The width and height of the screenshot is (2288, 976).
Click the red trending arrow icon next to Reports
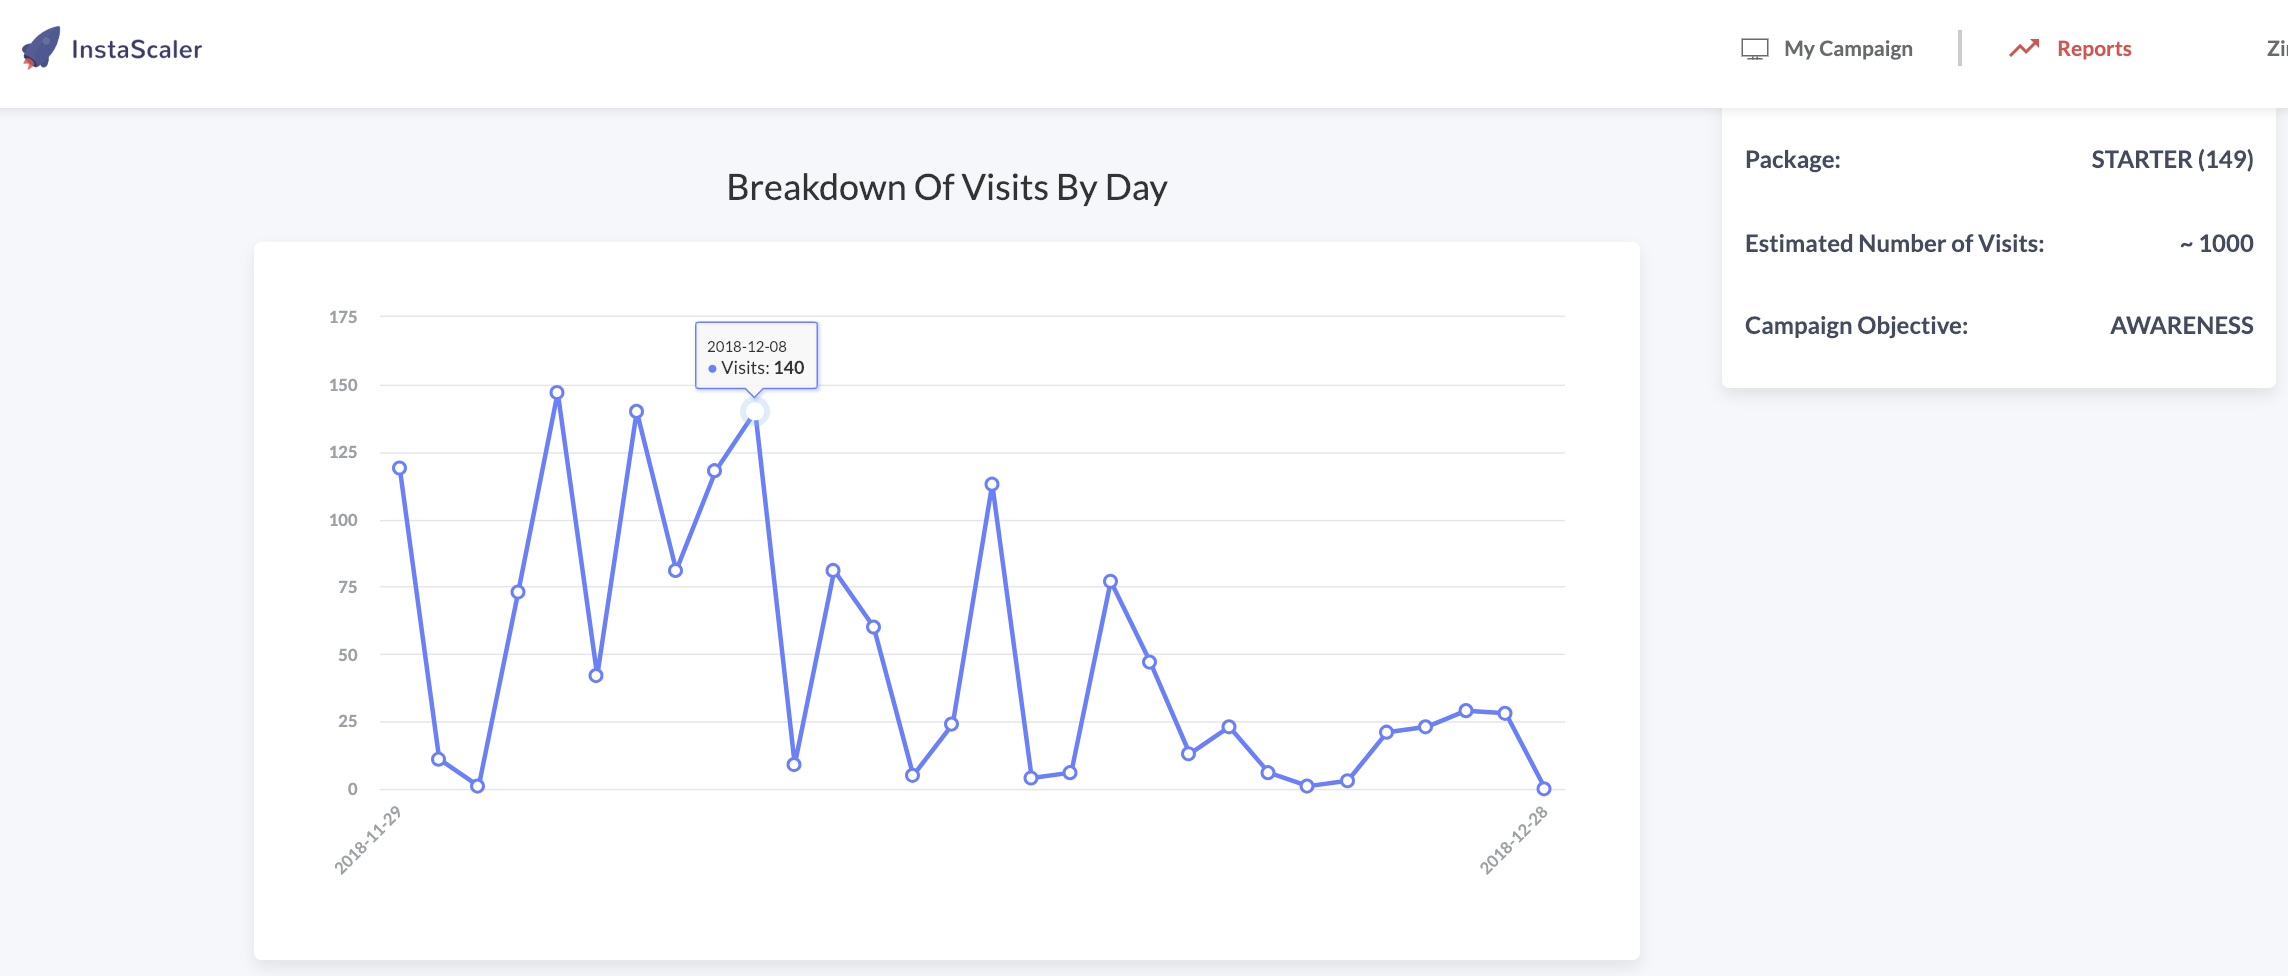point(2024,47)
